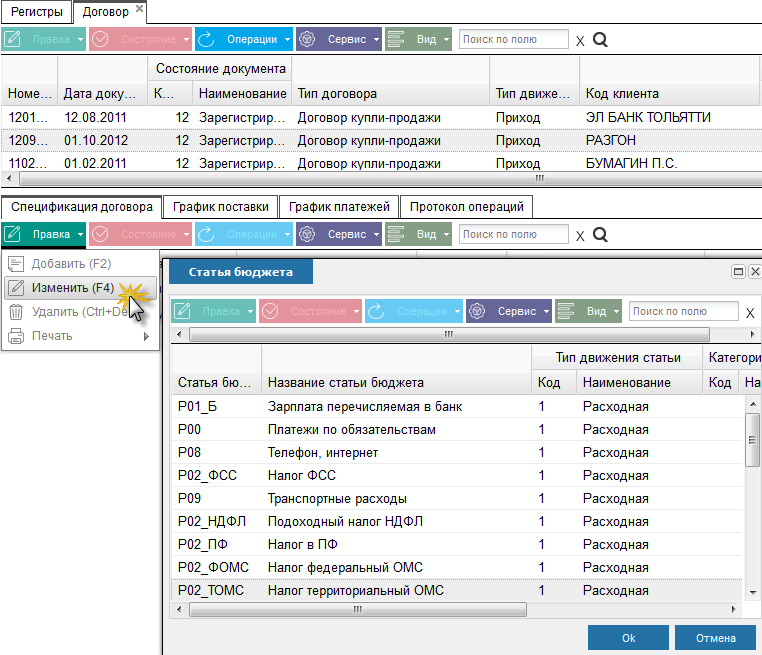762x655 pixels.
Task: Click the dialog Поиск по полю search field
Action: pyautogui.click(x=684, y=311)
